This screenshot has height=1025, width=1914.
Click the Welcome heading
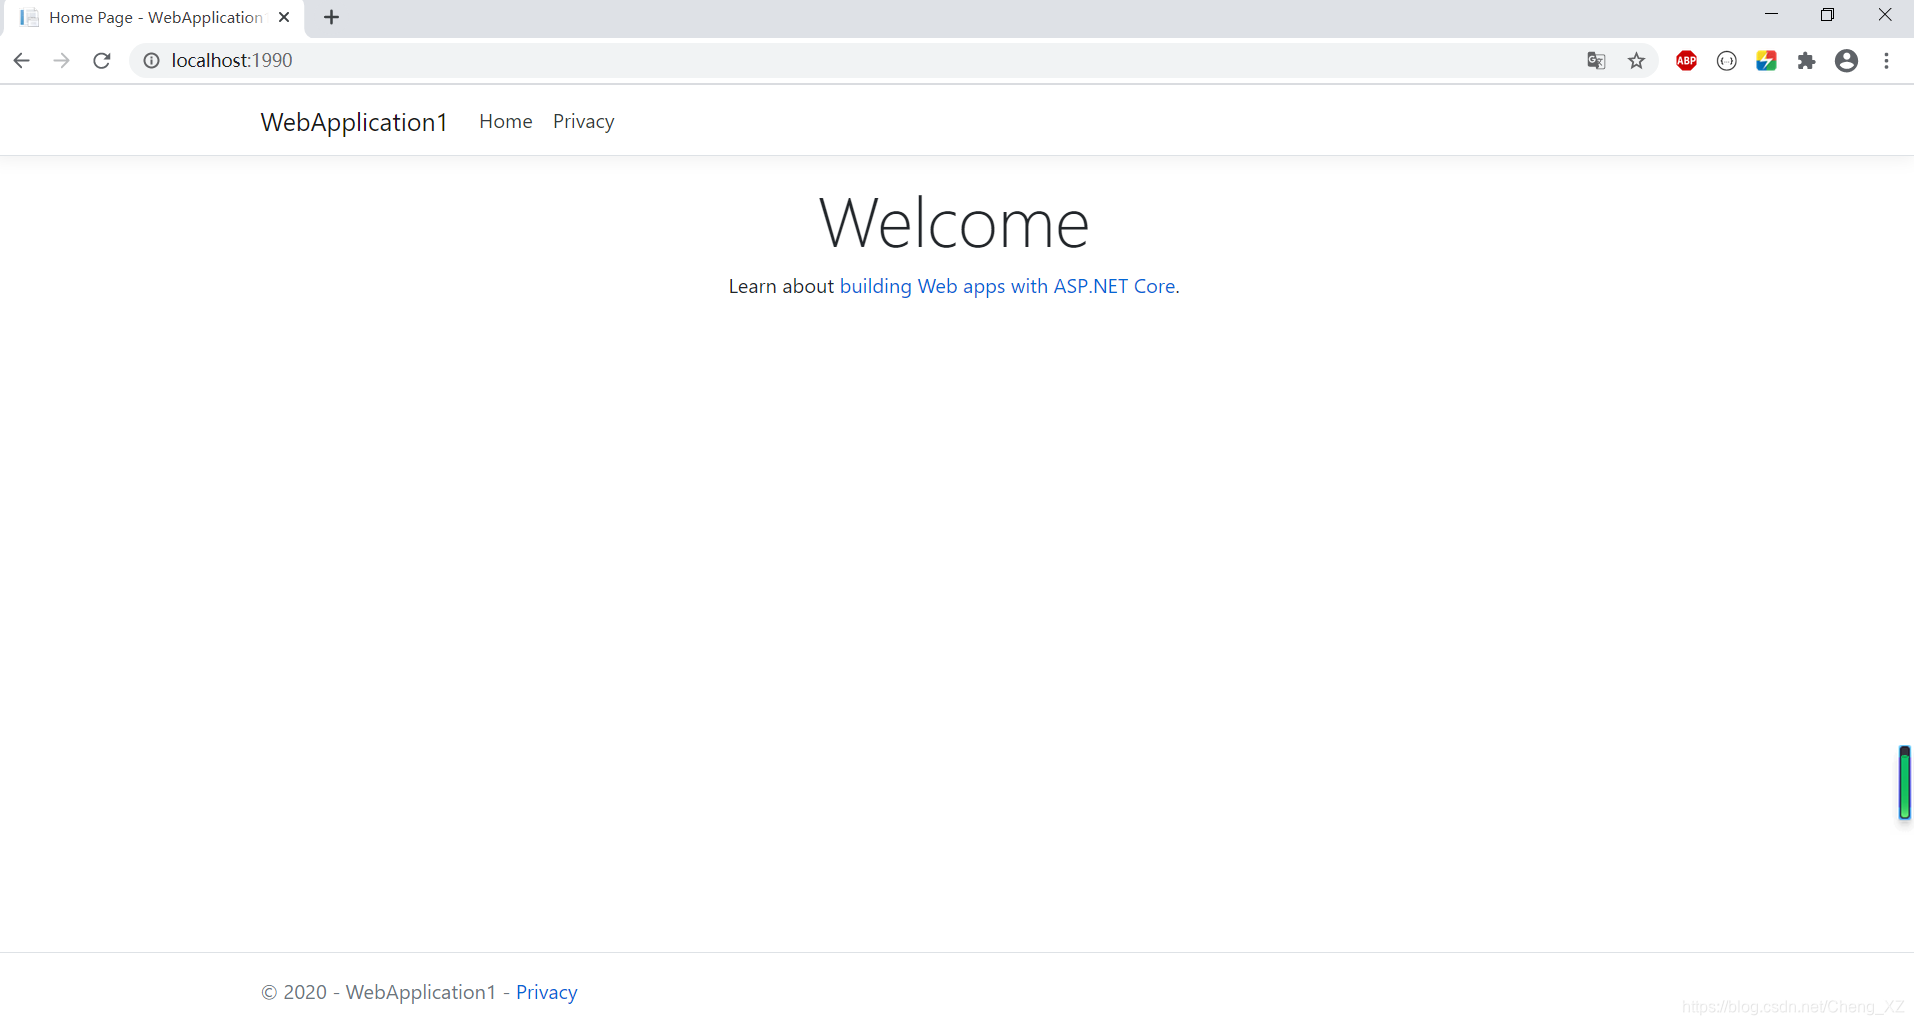[x=954, y=222]
